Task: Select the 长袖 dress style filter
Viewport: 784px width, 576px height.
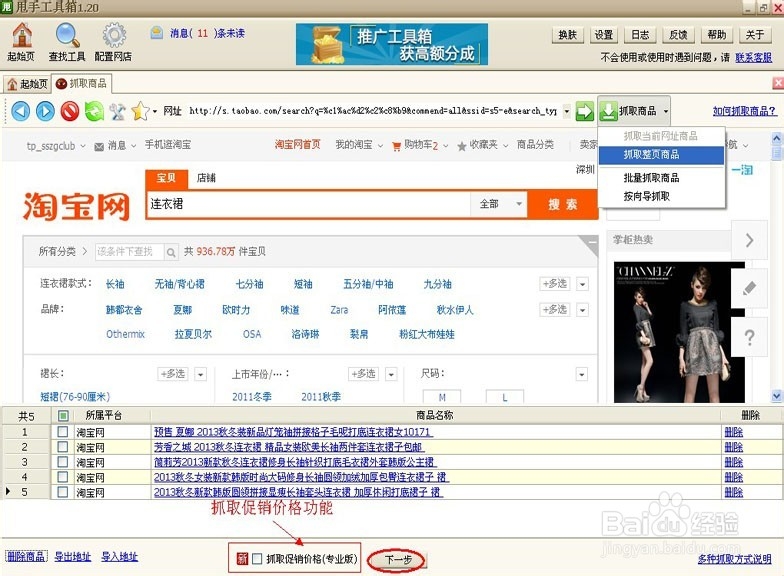Action: click(x=115, y=284)
